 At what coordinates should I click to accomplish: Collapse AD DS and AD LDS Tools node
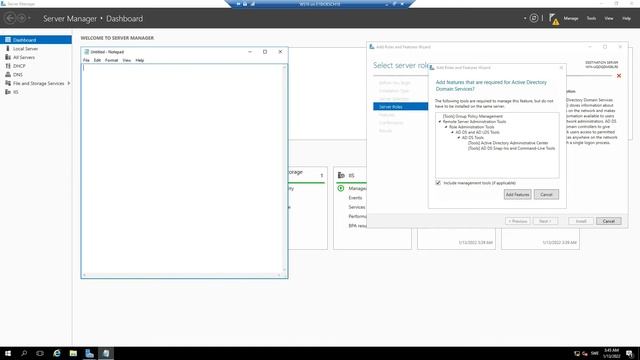tap(452, 132)
